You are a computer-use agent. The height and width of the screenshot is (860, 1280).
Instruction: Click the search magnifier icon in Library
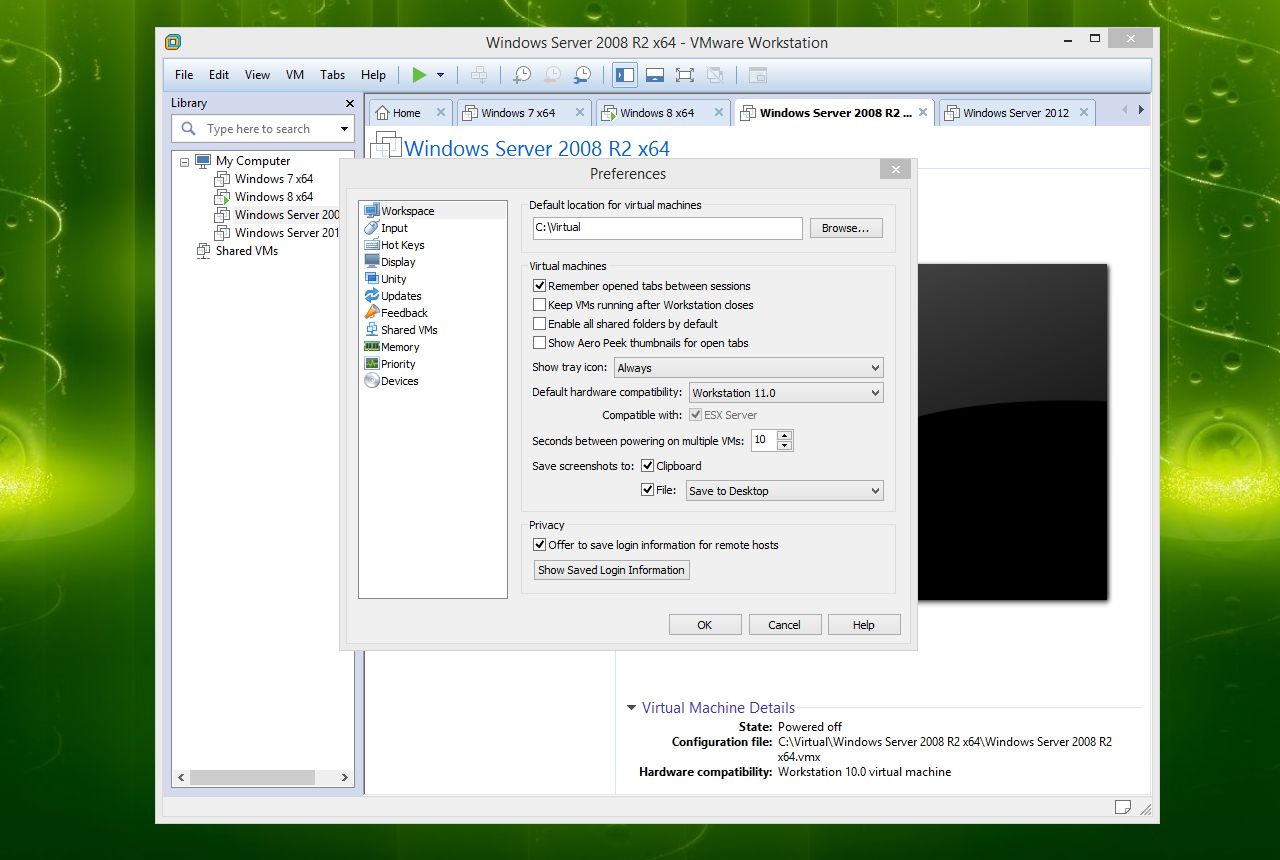[188, 129]
